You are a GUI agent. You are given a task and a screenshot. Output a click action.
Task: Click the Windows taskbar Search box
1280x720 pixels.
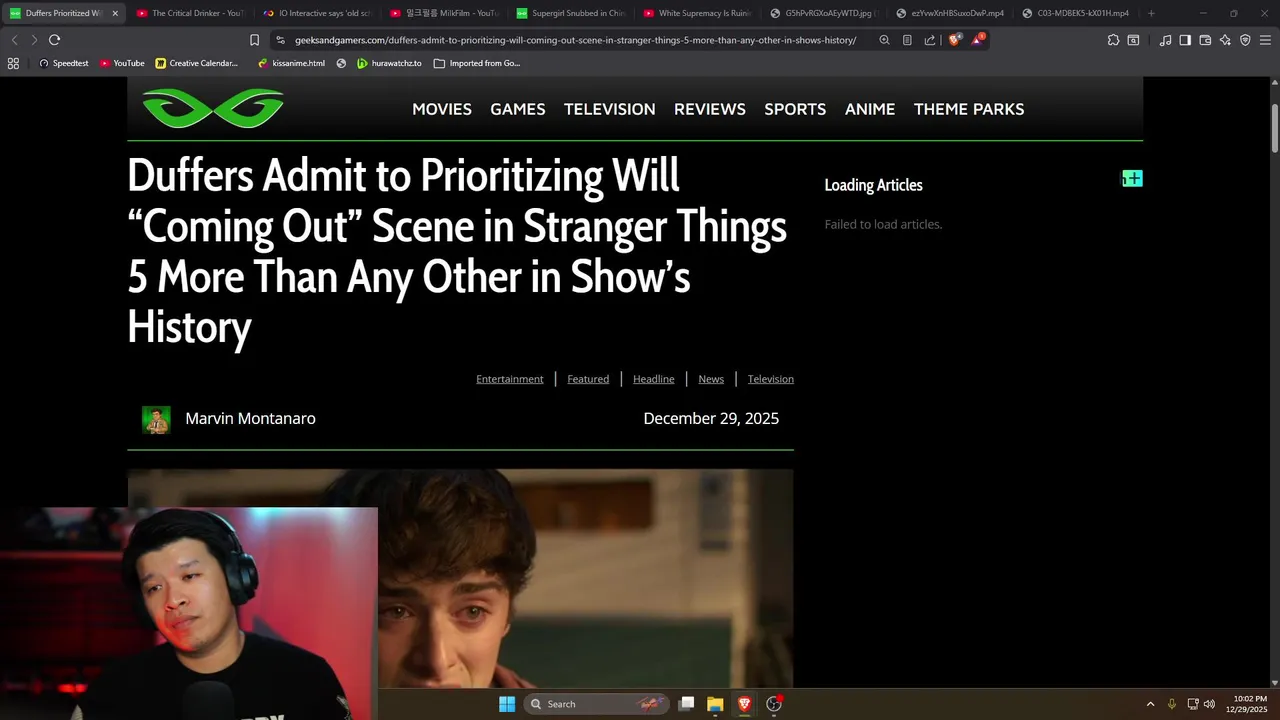(x=597, y=704)
